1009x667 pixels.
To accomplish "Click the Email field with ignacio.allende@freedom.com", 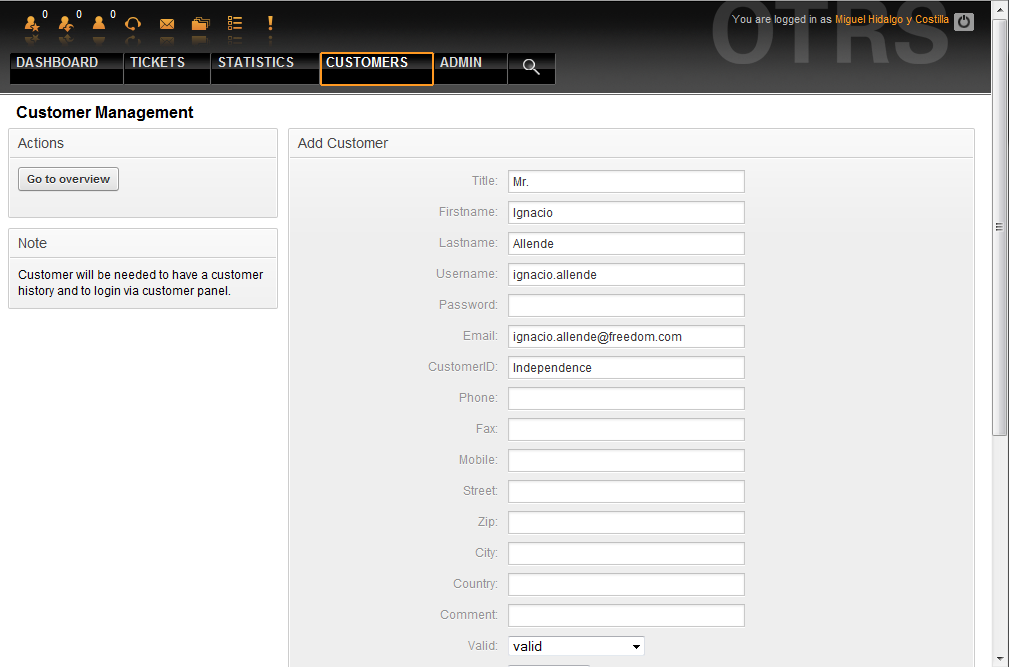I will [626, 336].
